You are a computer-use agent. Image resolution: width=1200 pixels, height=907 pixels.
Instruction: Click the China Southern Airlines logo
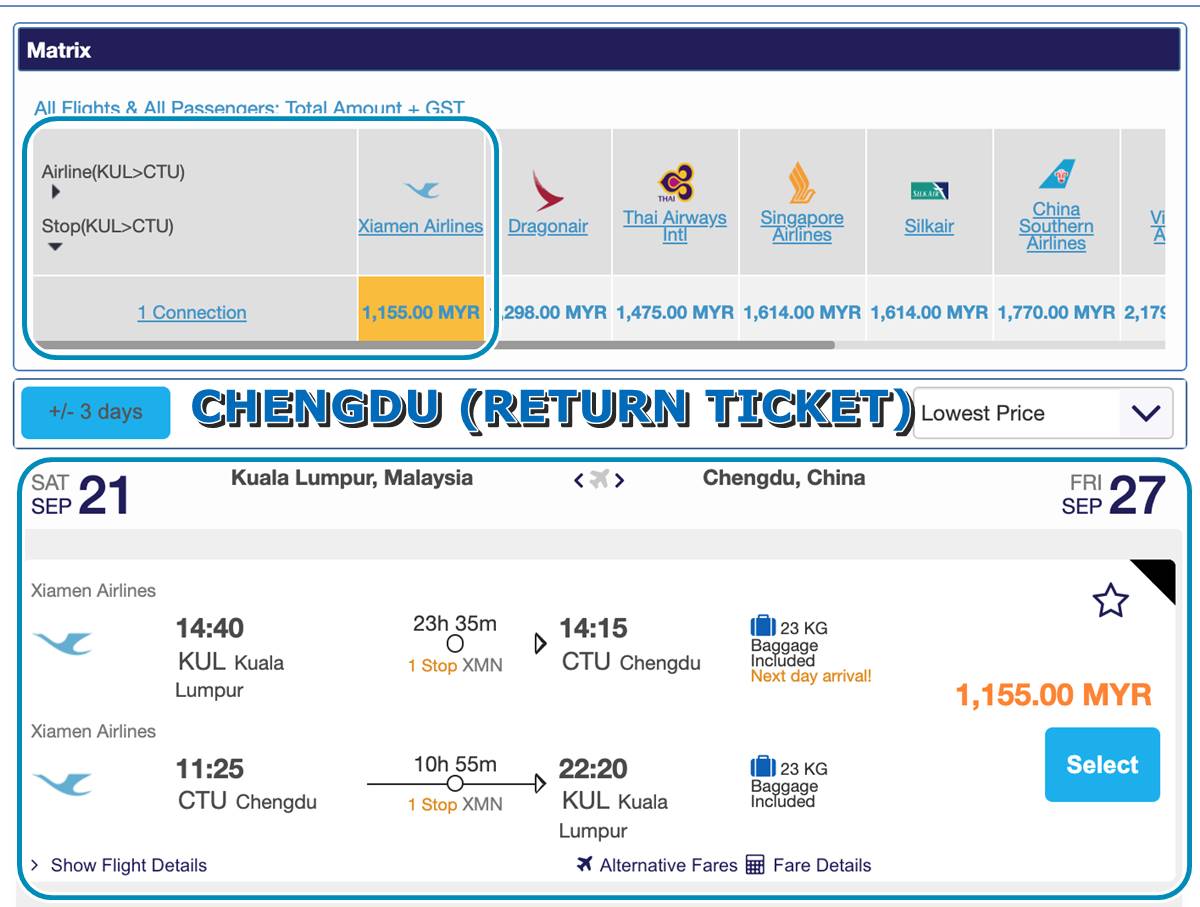coord(1056,175)
